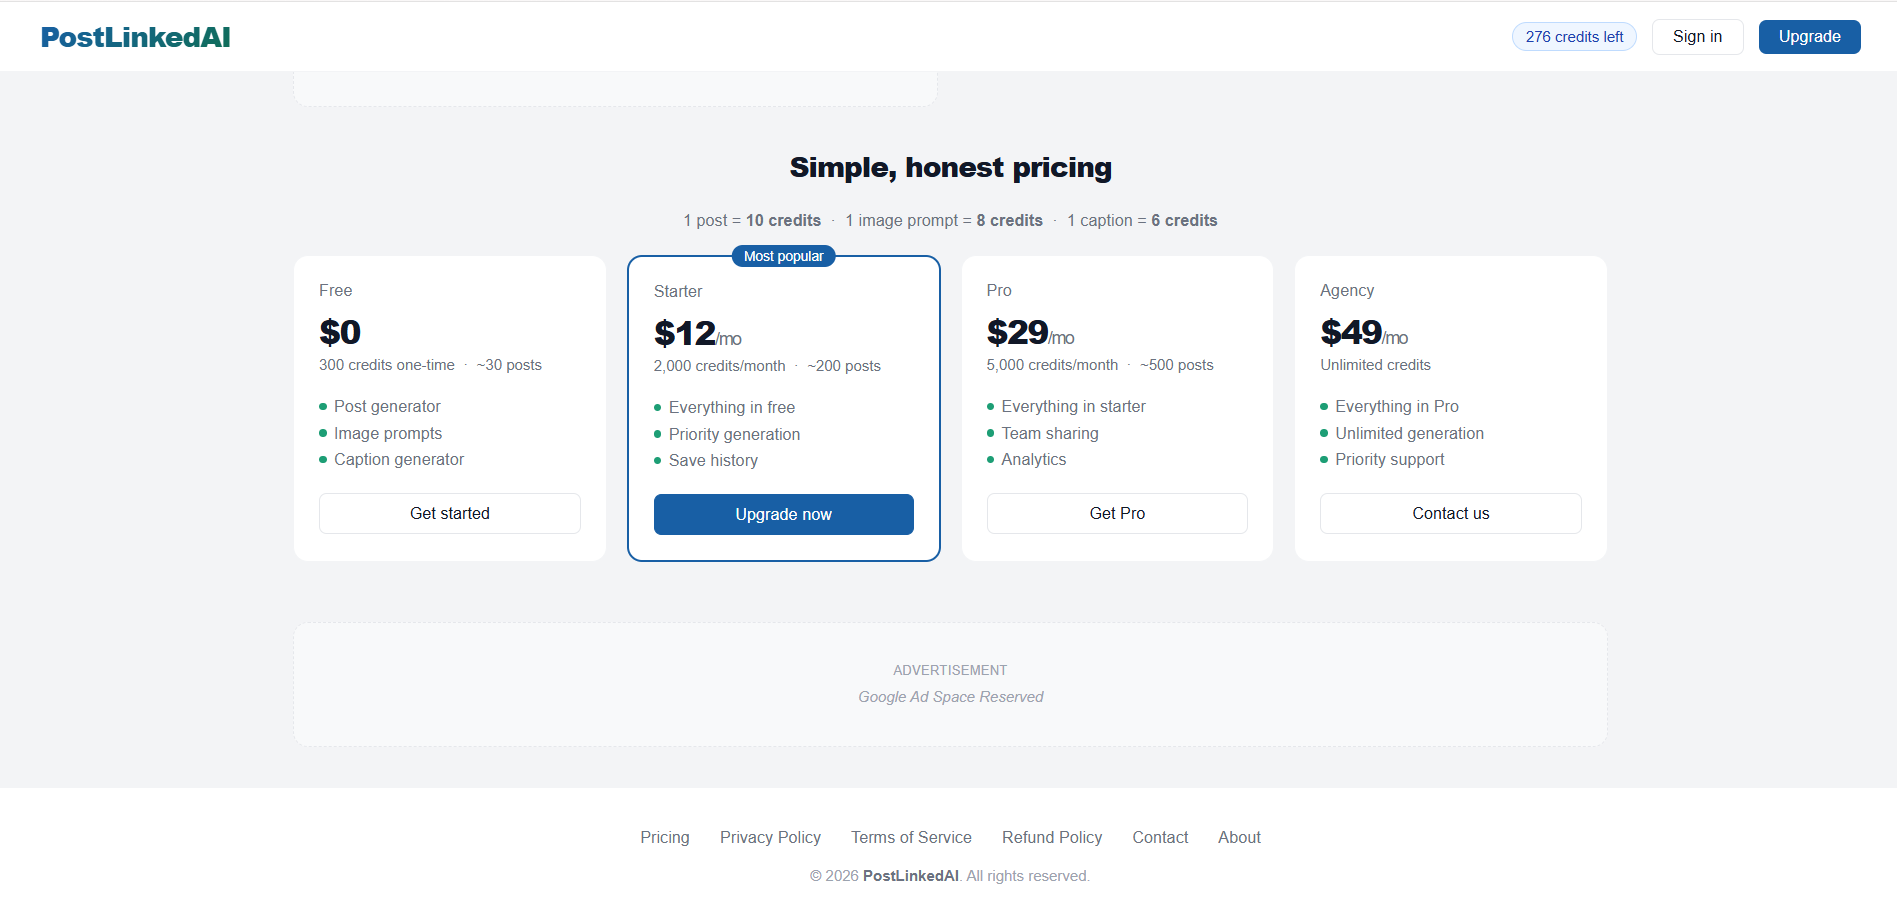Click the '~200 posts' text
The image size is (1897, 912).
point(844,366)
